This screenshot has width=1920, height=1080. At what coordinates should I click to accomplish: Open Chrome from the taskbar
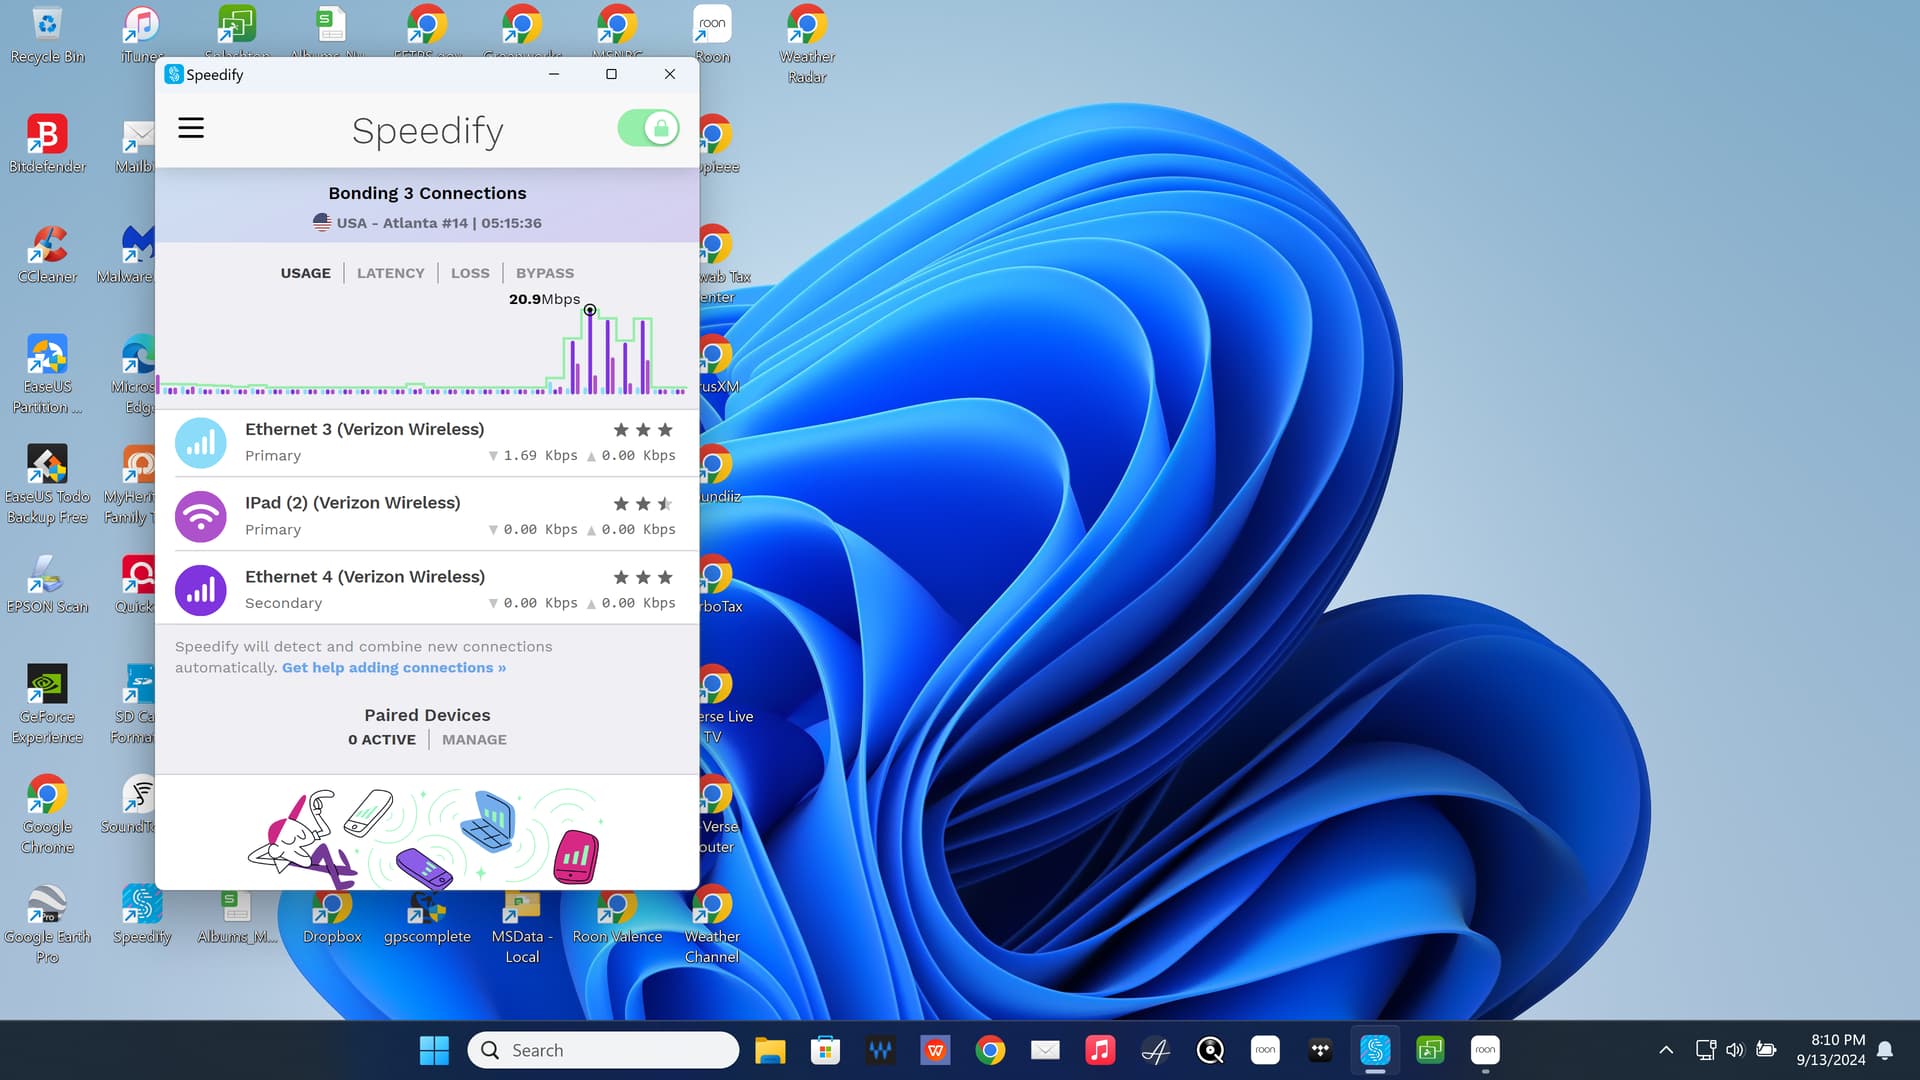990,1050
